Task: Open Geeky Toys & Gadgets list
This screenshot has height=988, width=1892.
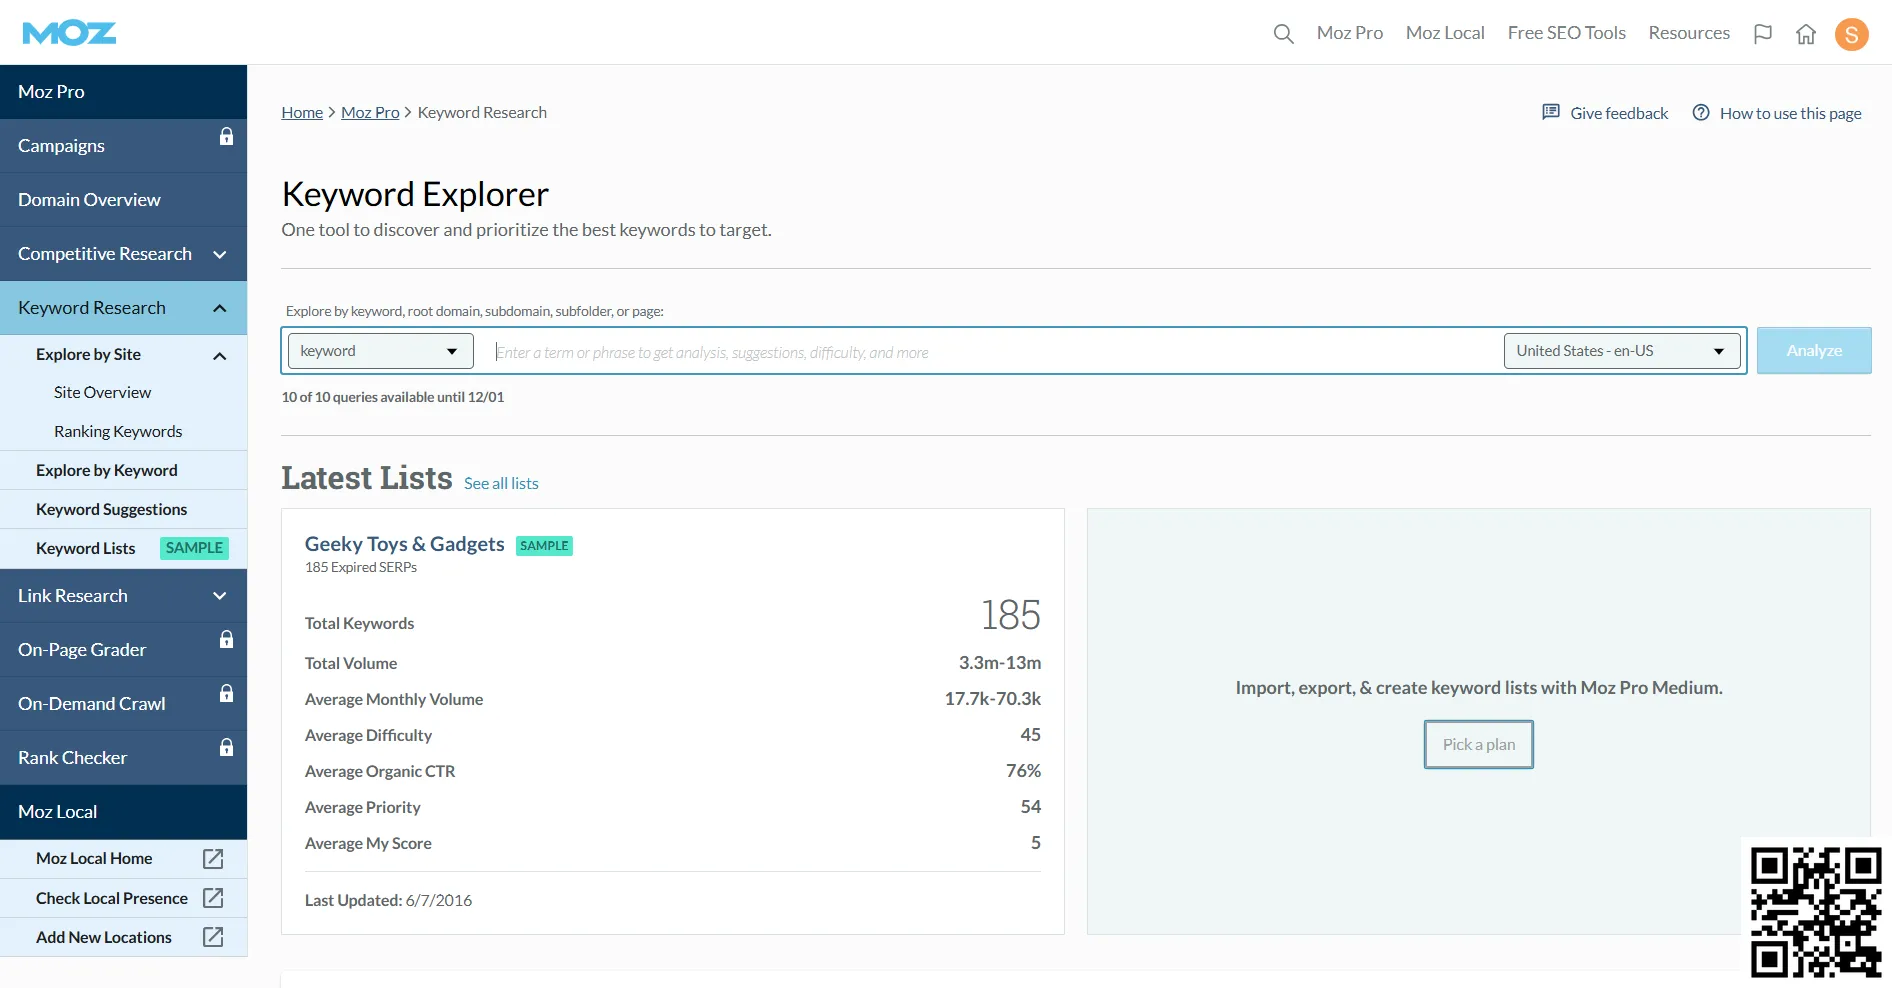Action: (x=404, y=544)
